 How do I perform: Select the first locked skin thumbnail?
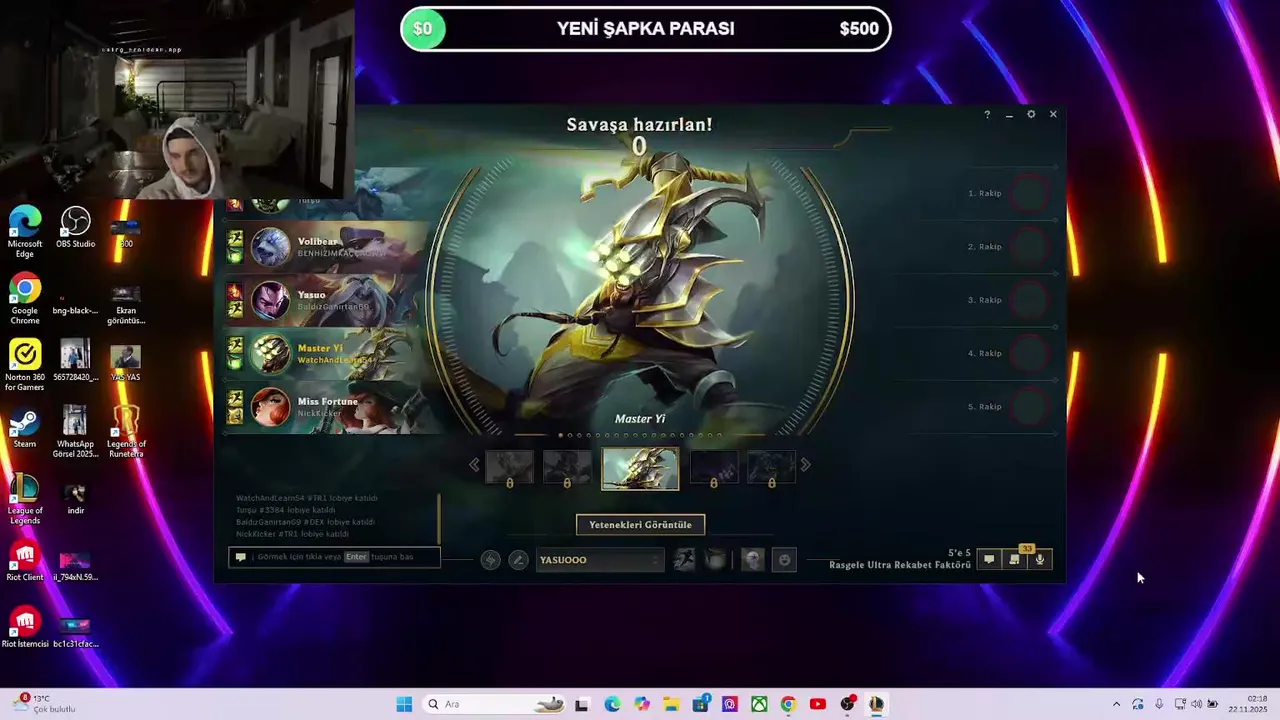[509, 467]
